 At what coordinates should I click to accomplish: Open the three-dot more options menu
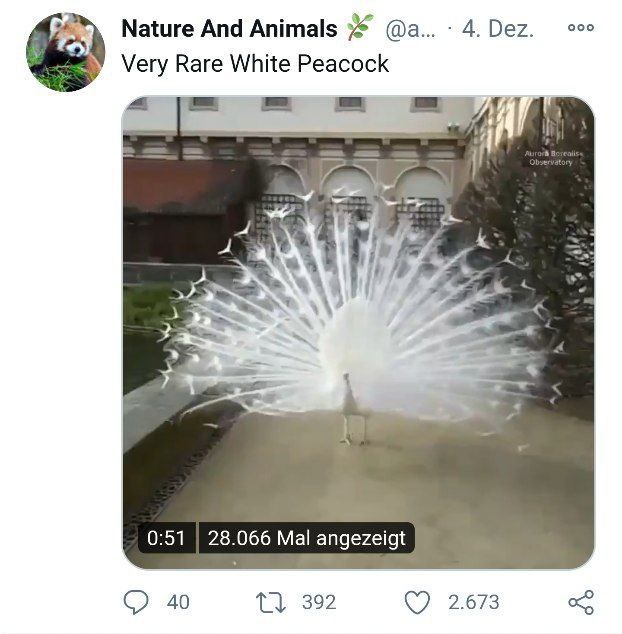[x=581, y=27]
